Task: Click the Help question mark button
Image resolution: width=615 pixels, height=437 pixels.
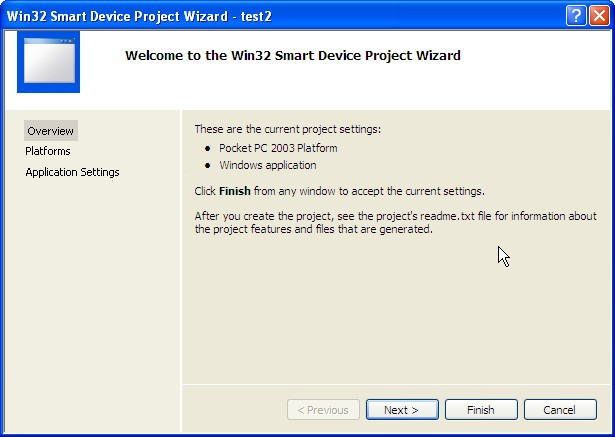Action: coord(575,14)
